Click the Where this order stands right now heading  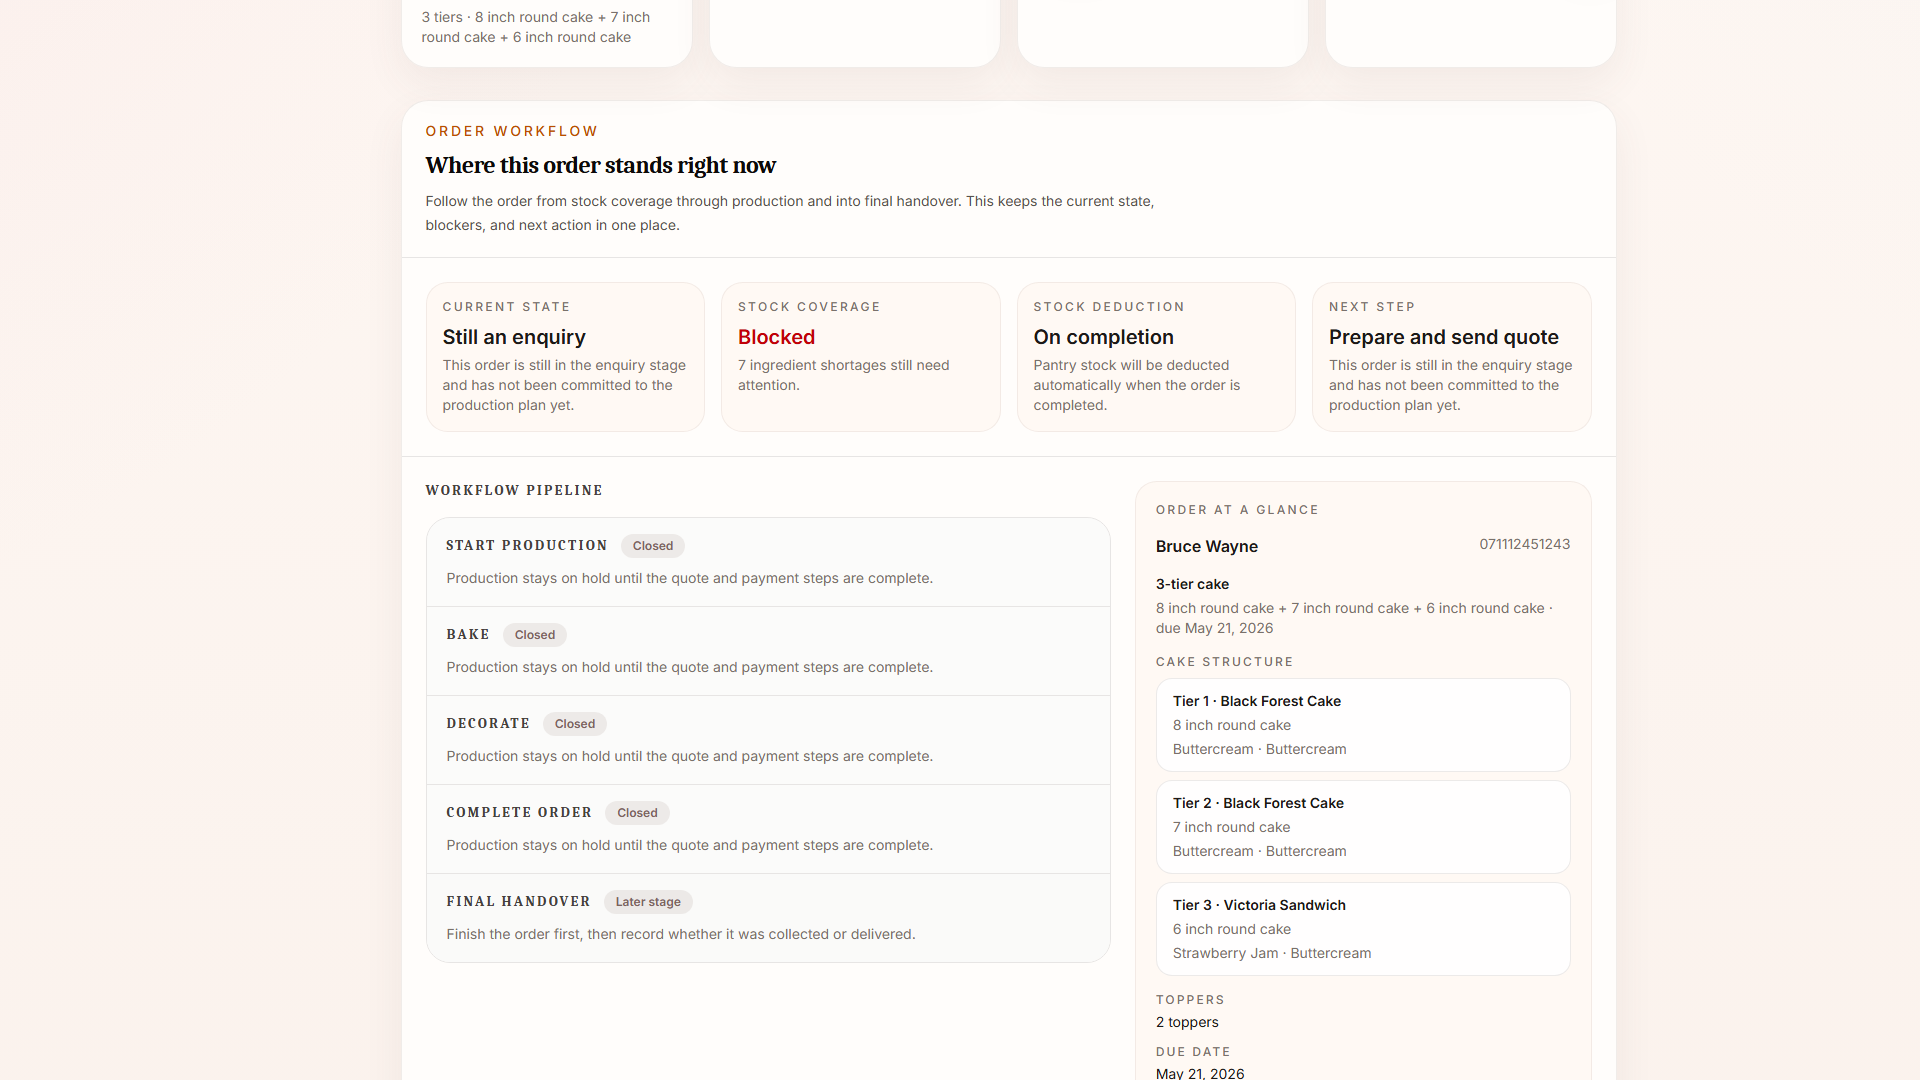tap(600, 165)
